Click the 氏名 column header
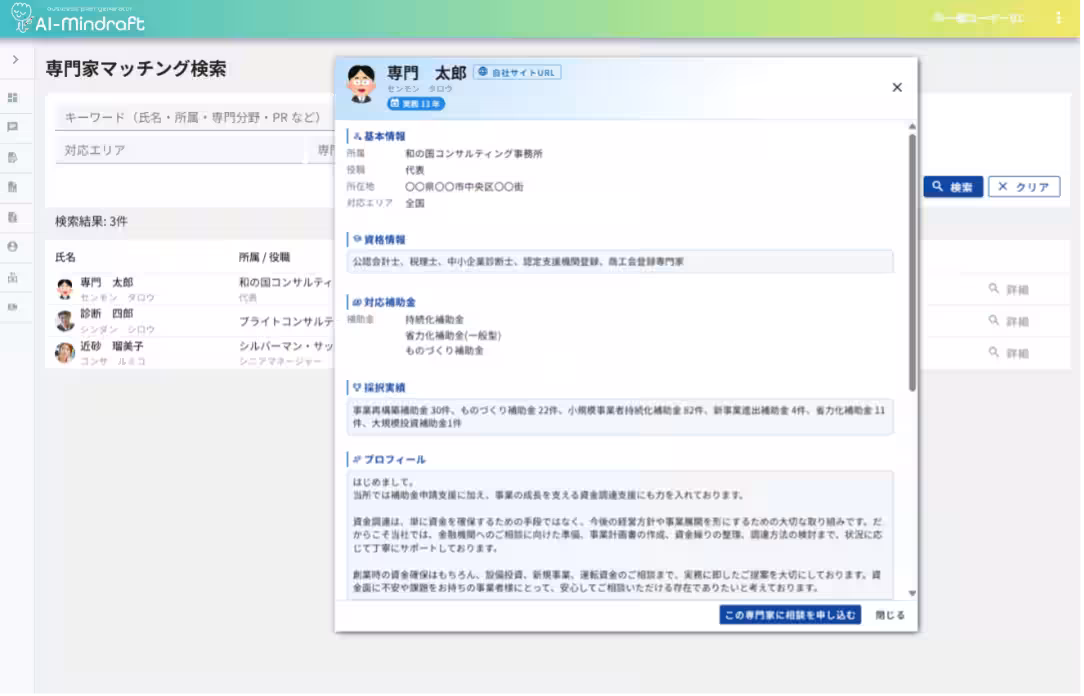1084x696 pixels. 66,258
